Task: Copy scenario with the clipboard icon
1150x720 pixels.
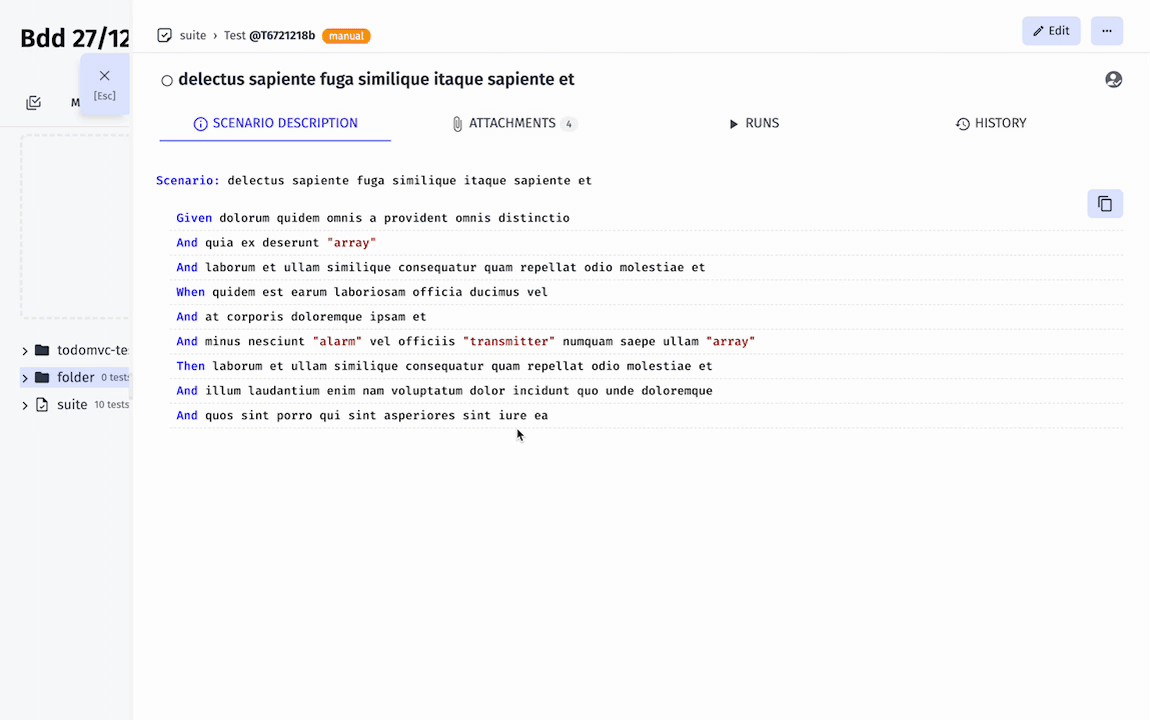Action: pos(1105,204)
